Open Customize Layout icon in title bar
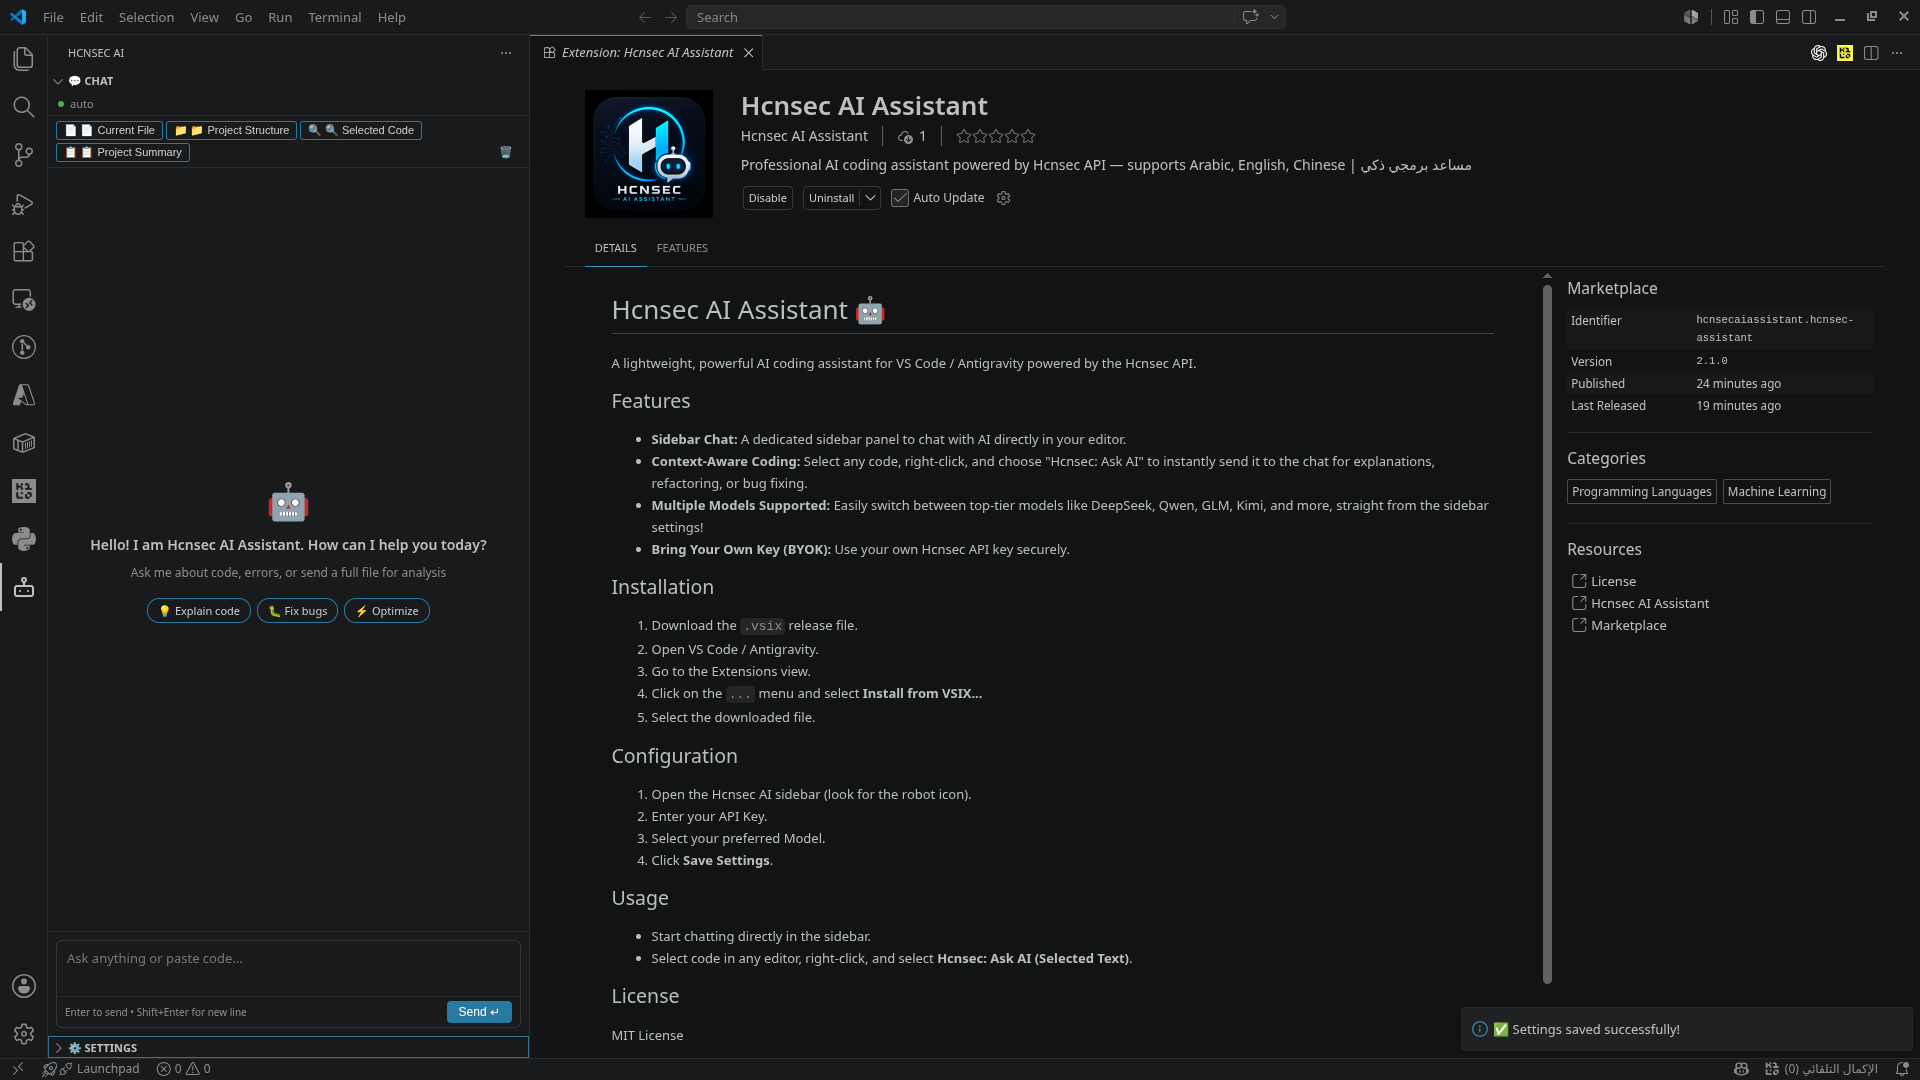This screenshot has height=1080, width=1920. coord(1731,17)
